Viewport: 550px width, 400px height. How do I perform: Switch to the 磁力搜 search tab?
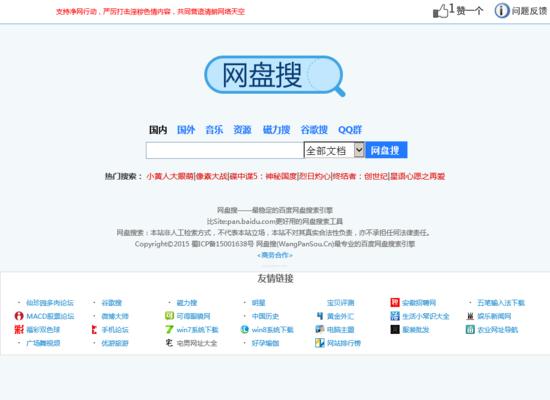pos(276,130)
